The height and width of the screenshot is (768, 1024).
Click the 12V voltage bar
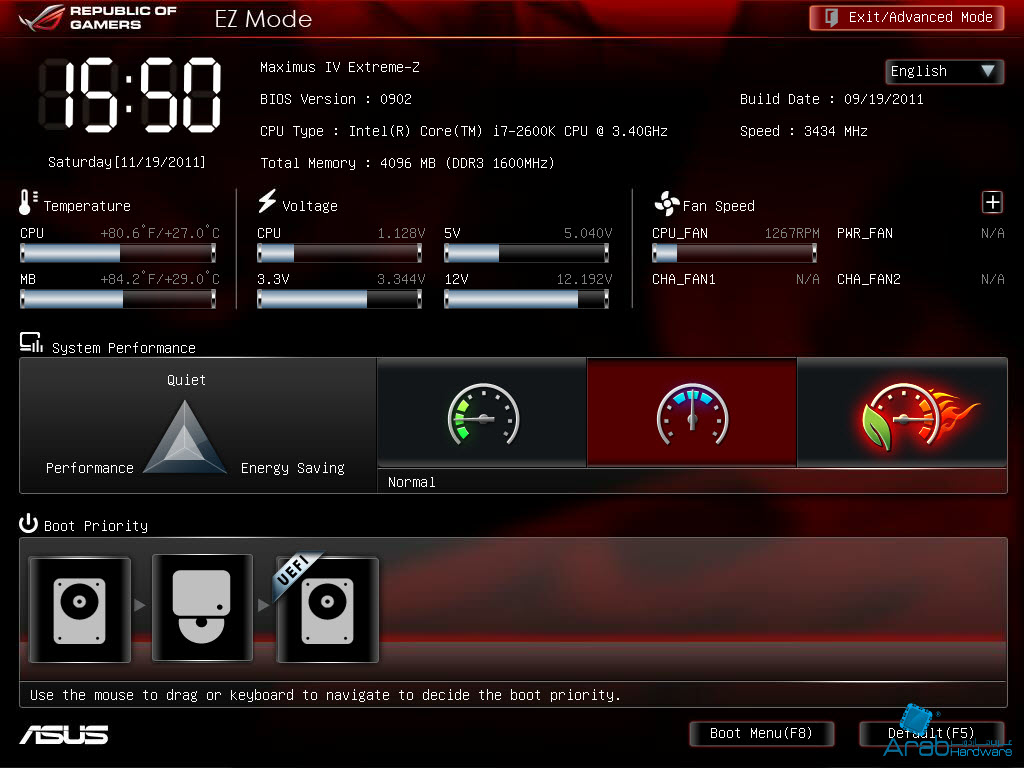pyautogui.click(x=526, y=299)
